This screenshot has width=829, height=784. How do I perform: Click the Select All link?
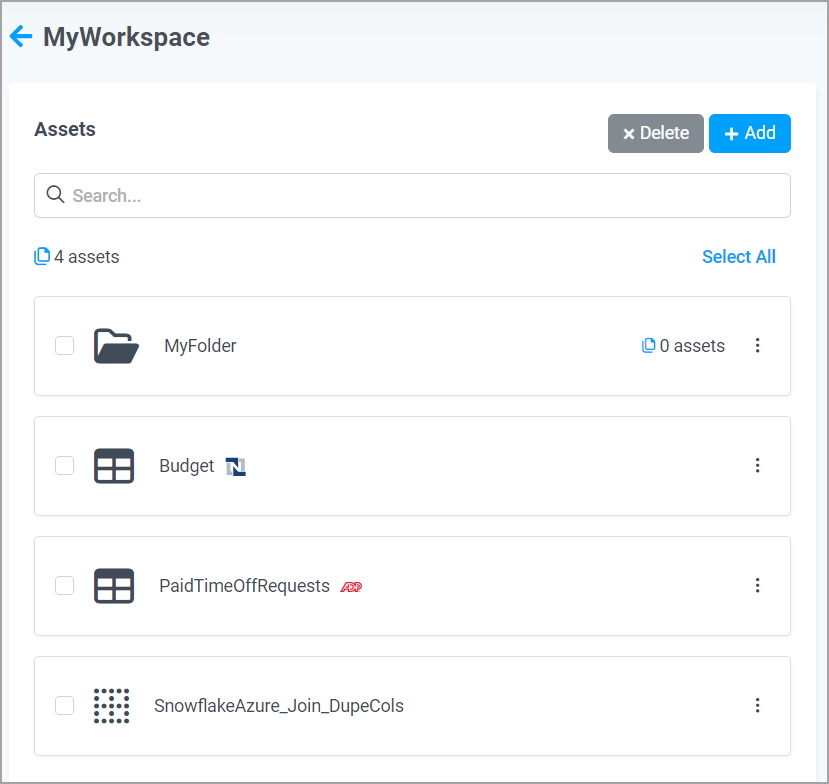coord(738,256)
